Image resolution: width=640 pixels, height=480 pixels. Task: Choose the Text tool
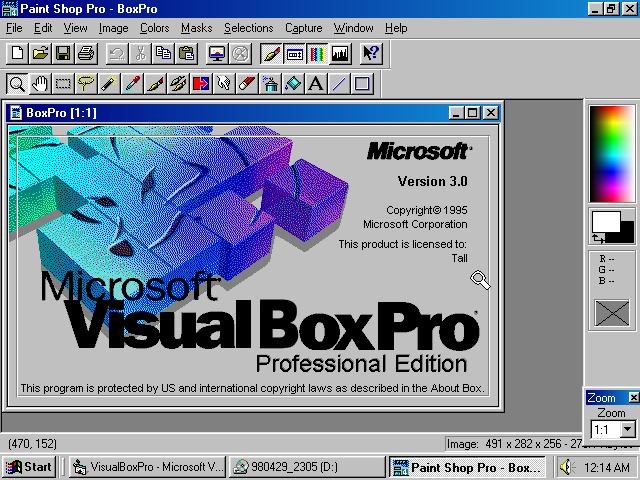pos(316,83)
